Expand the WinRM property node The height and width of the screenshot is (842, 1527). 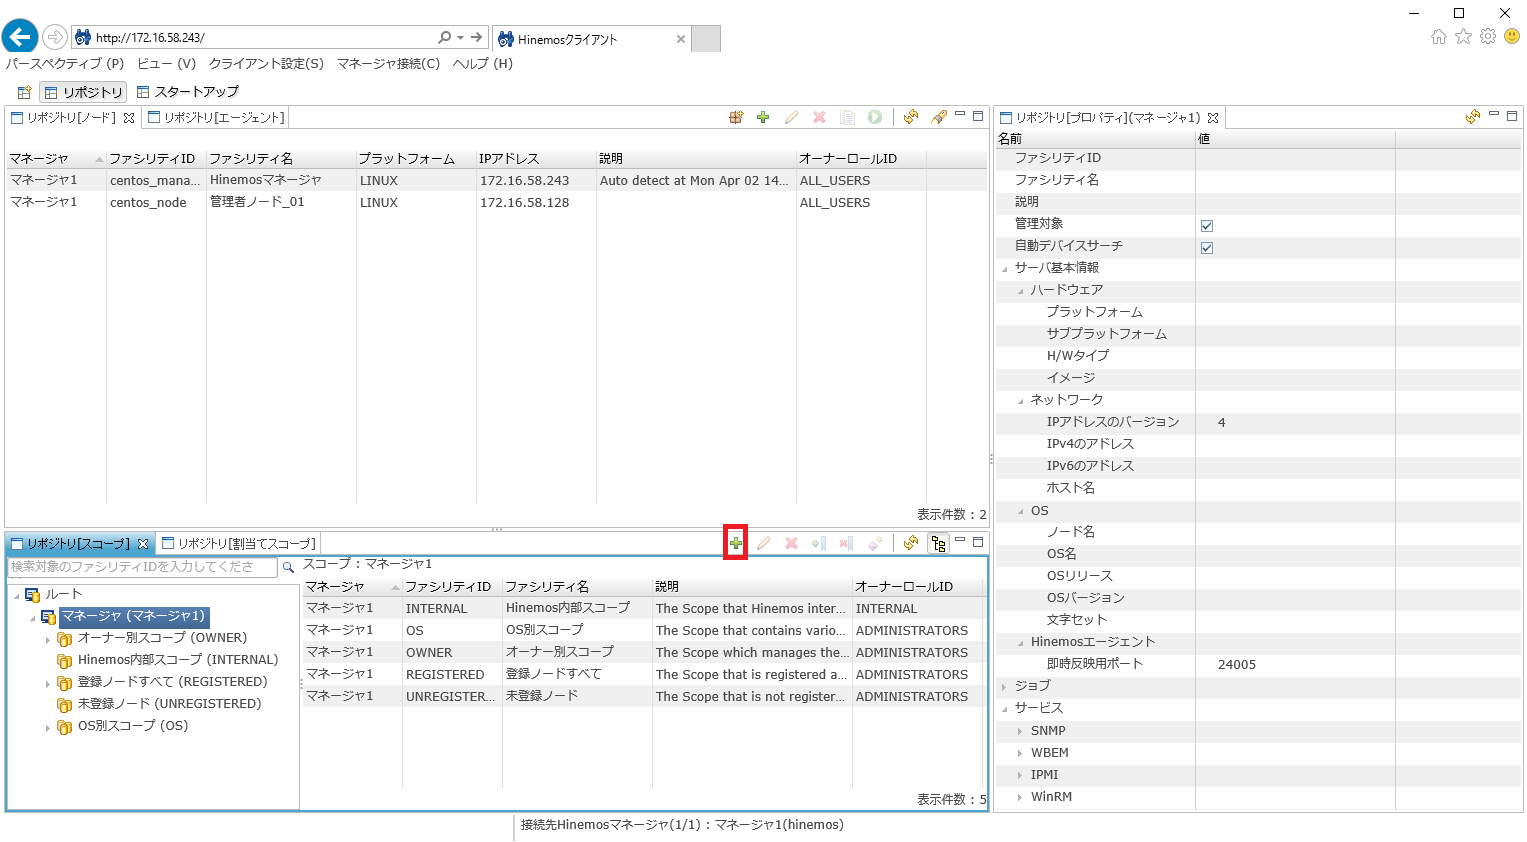point(1021,798)
